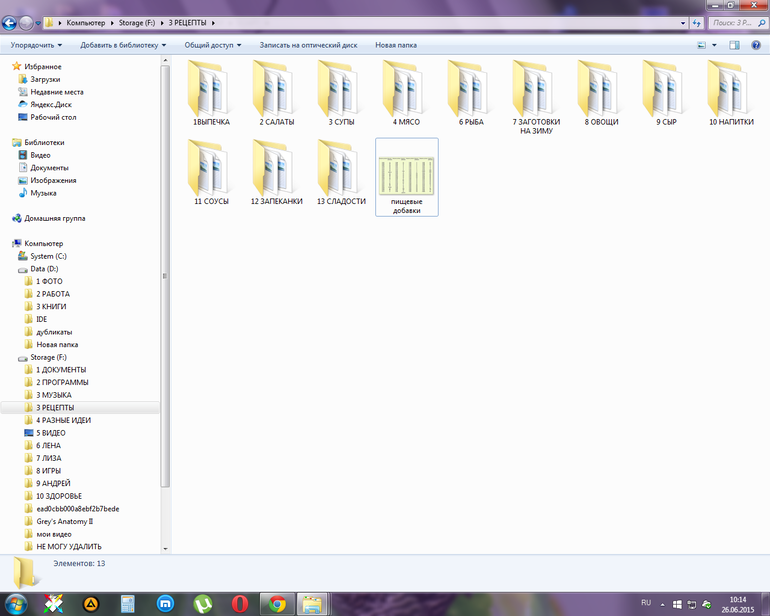The image size is (770, 616).
Task: Select Storage (F:) in the tree
Action: pos(48,357)
